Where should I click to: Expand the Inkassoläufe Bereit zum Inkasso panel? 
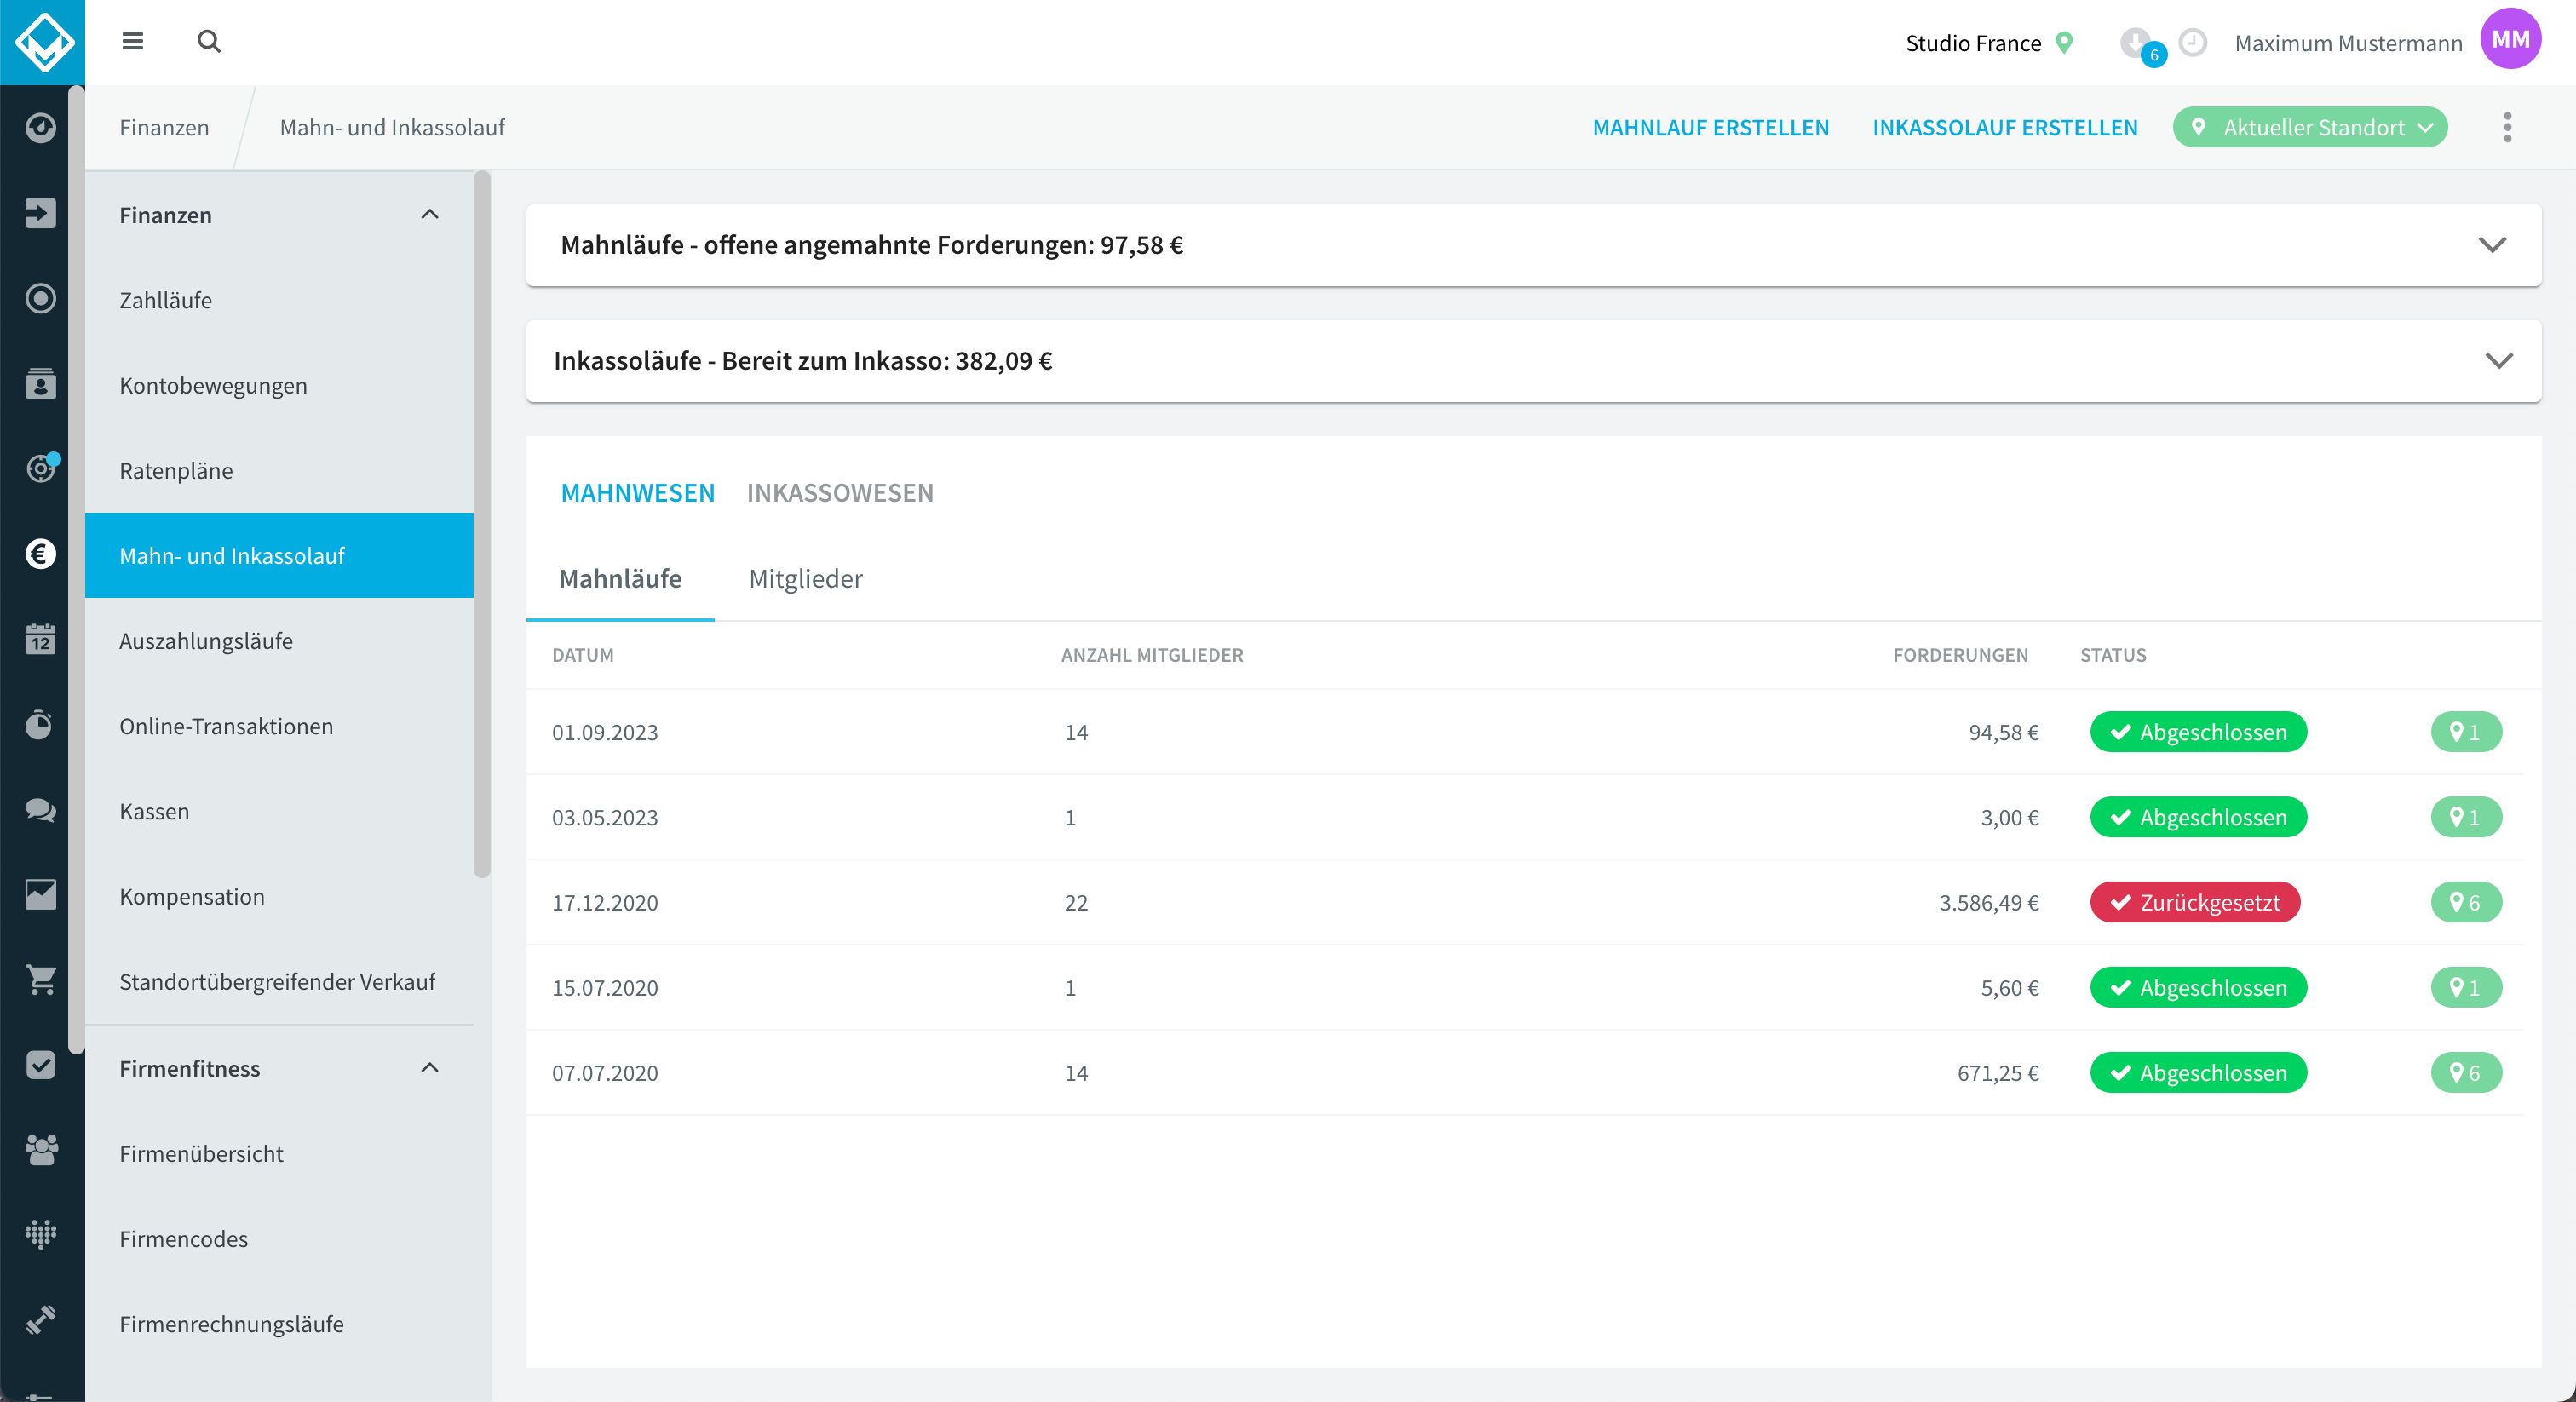click(1533, 361)
